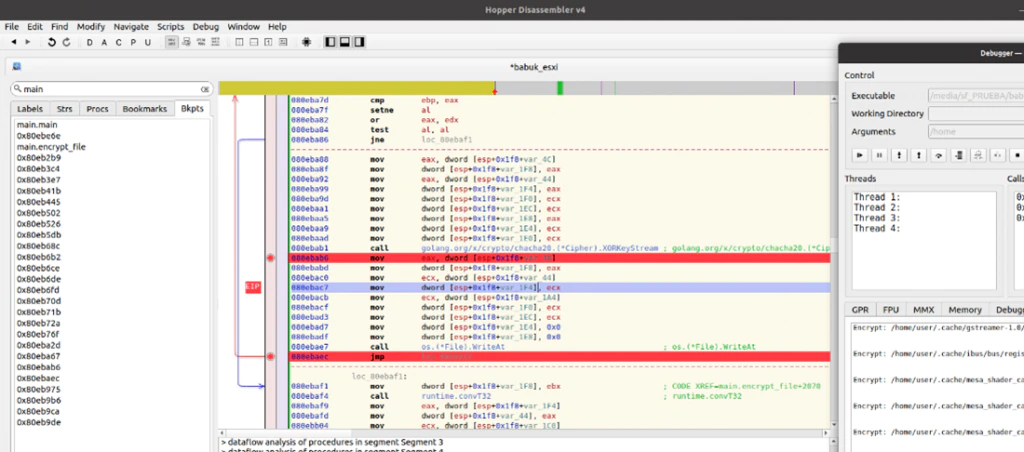The image size is (1024, 452).
Task: Open the Edit menu
Action: 35,27
